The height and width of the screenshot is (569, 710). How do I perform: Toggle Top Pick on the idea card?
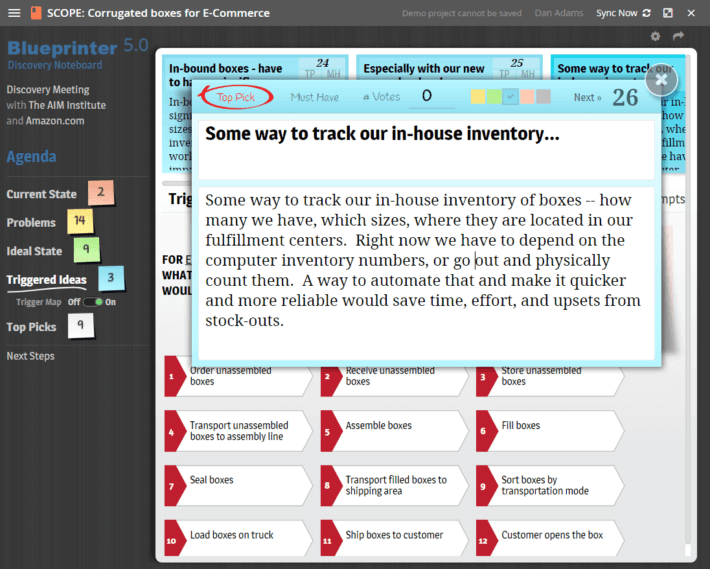click(x=236, y=97)
